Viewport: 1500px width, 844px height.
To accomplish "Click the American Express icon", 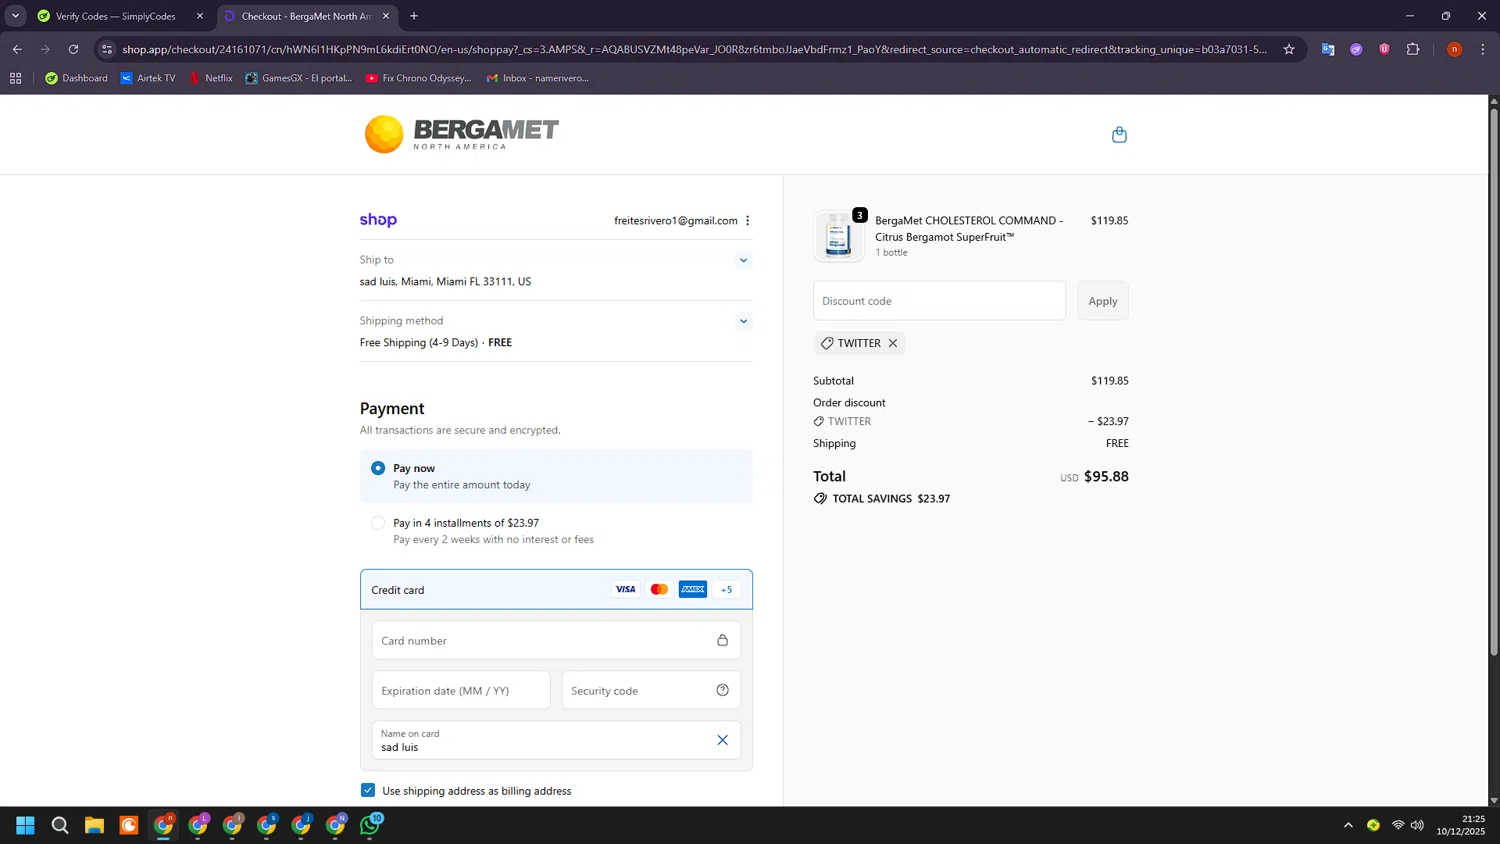I will pyautogui.click(x=693, y=589).
